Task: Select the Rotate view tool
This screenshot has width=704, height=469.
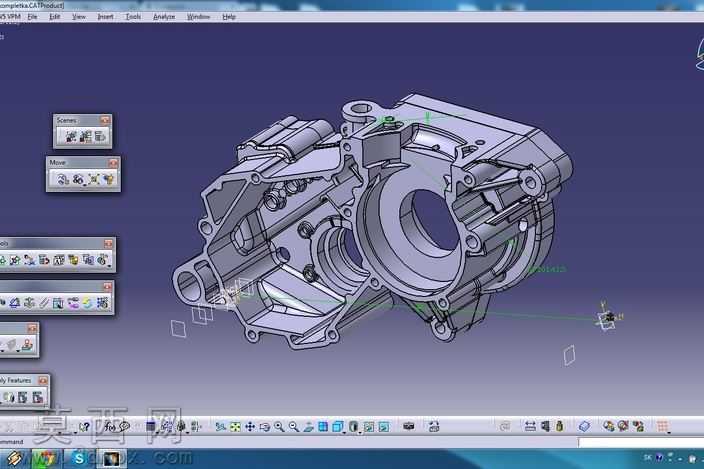Action: (x=264, y=427)
